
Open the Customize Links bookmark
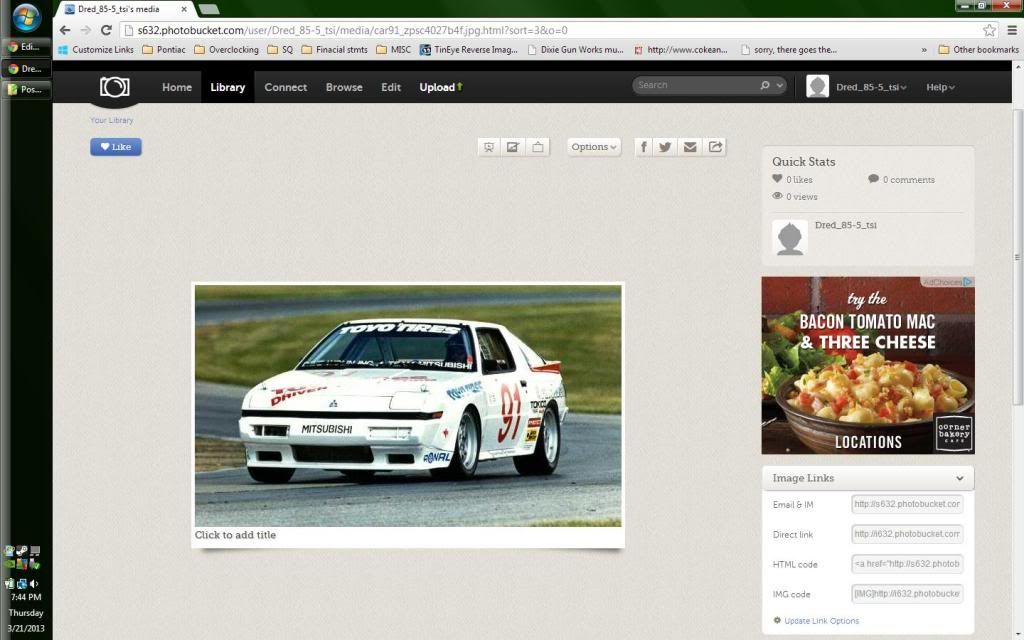(x=96, y=50)
